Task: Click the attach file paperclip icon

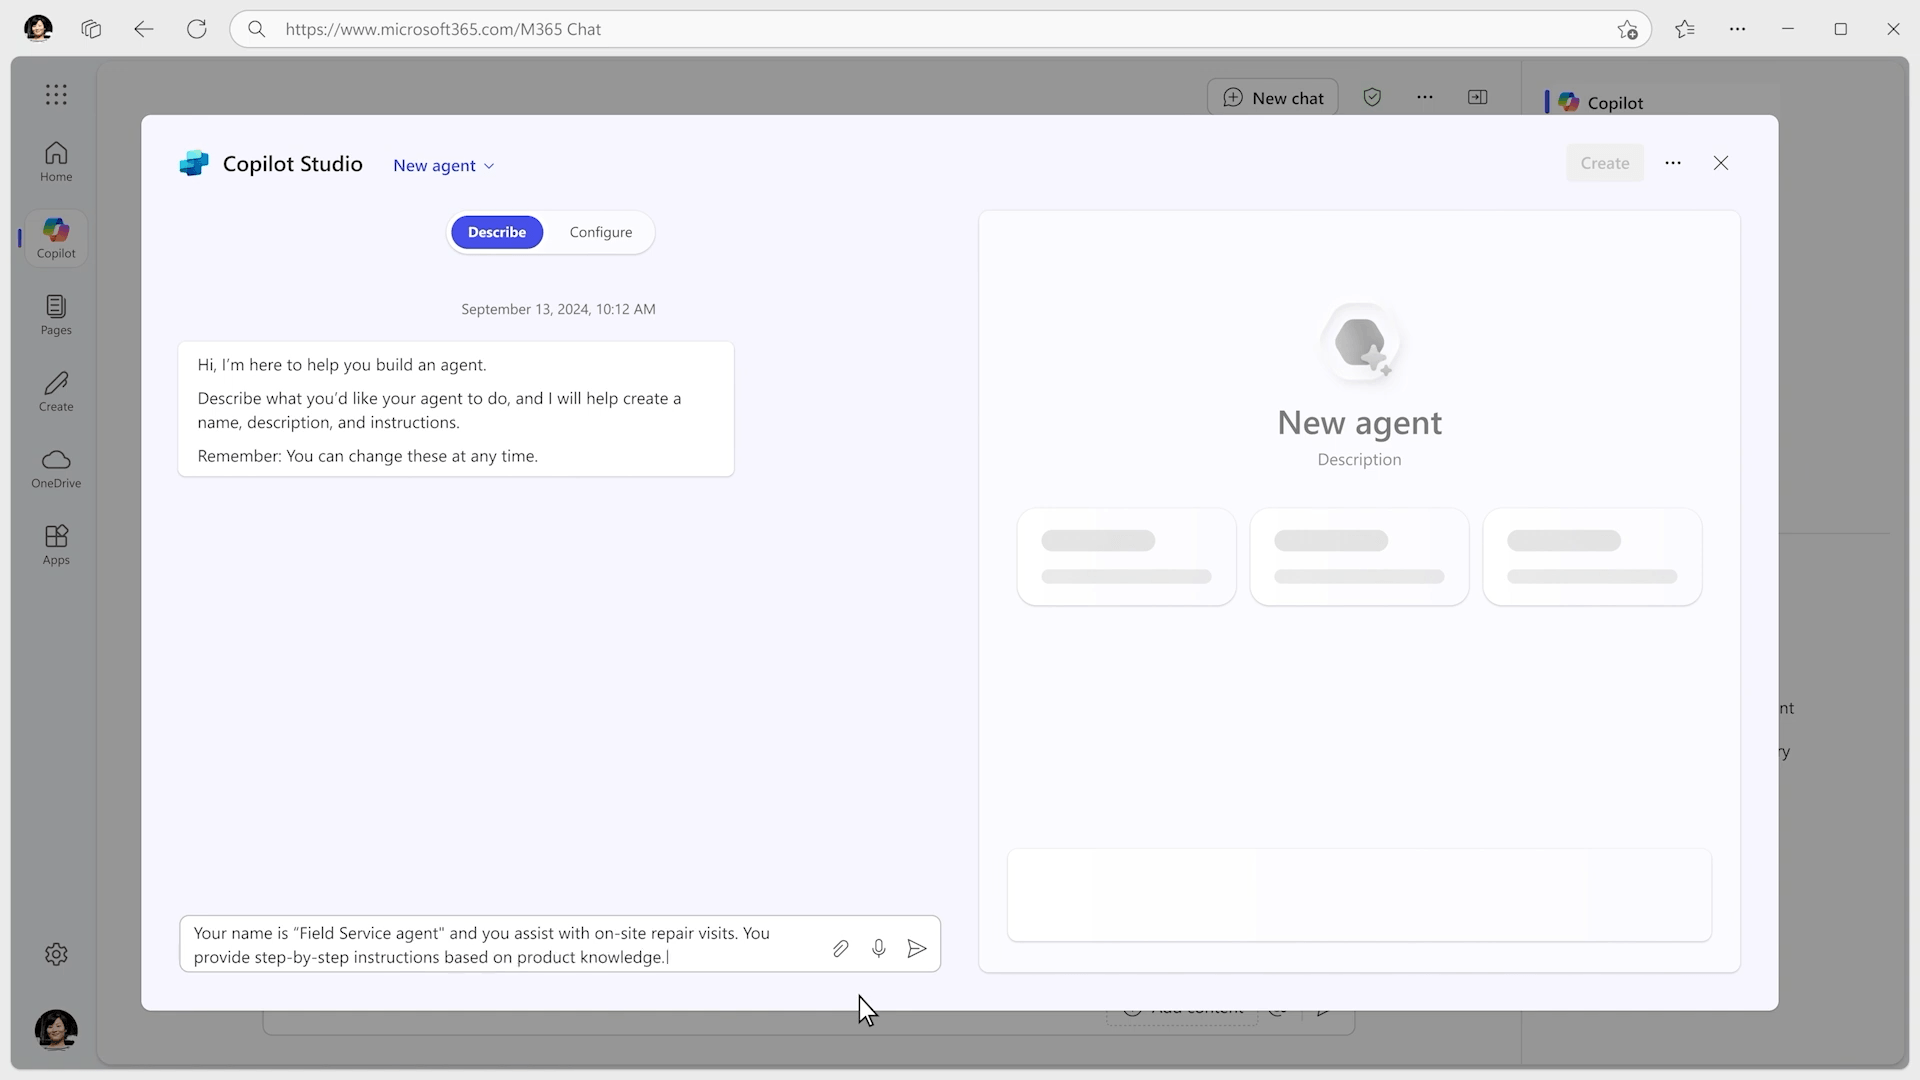Action: click(840, 948)
